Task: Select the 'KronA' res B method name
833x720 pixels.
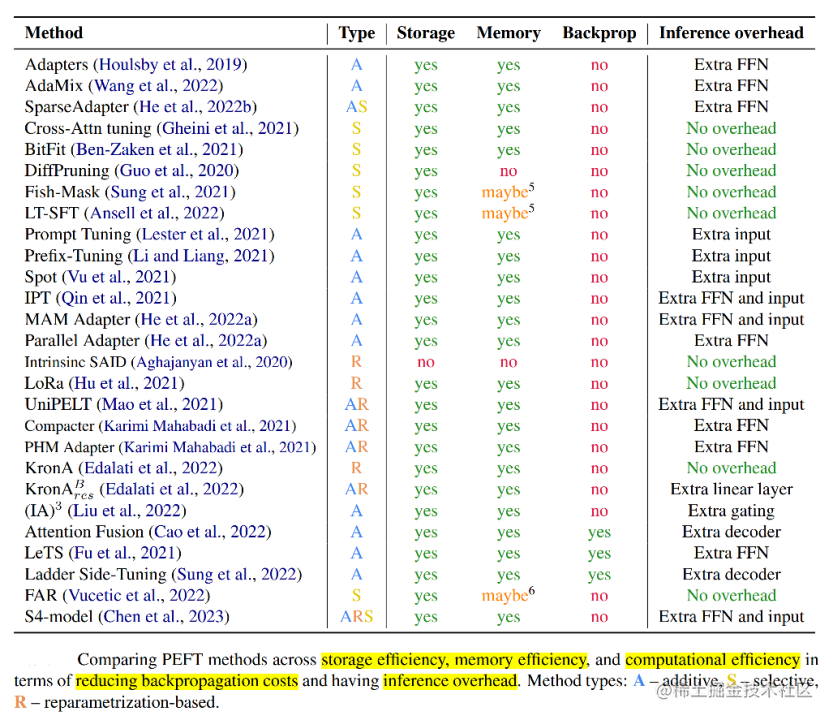Action: (x=59, y=490)
